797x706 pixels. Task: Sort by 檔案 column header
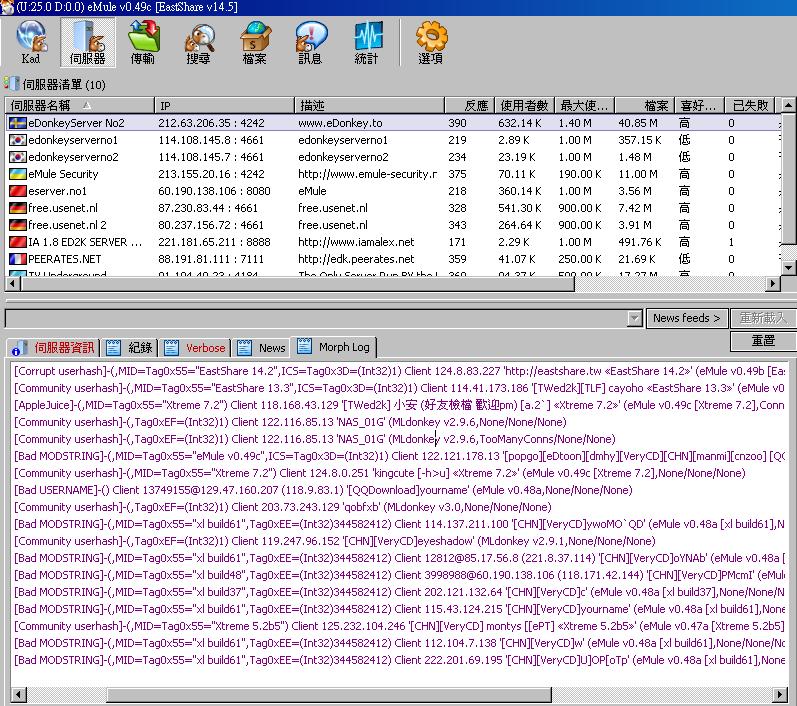pos(644,106)
